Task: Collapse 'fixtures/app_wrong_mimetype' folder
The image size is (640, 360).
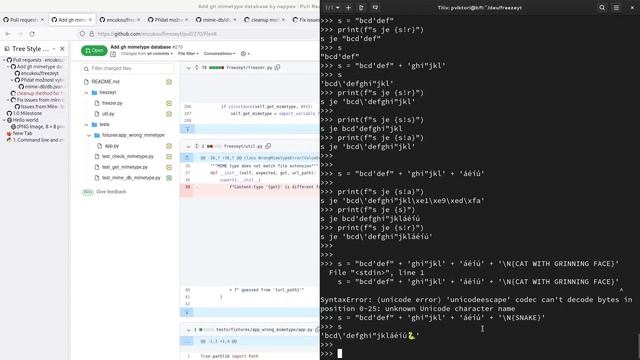Action: point(89,135)
